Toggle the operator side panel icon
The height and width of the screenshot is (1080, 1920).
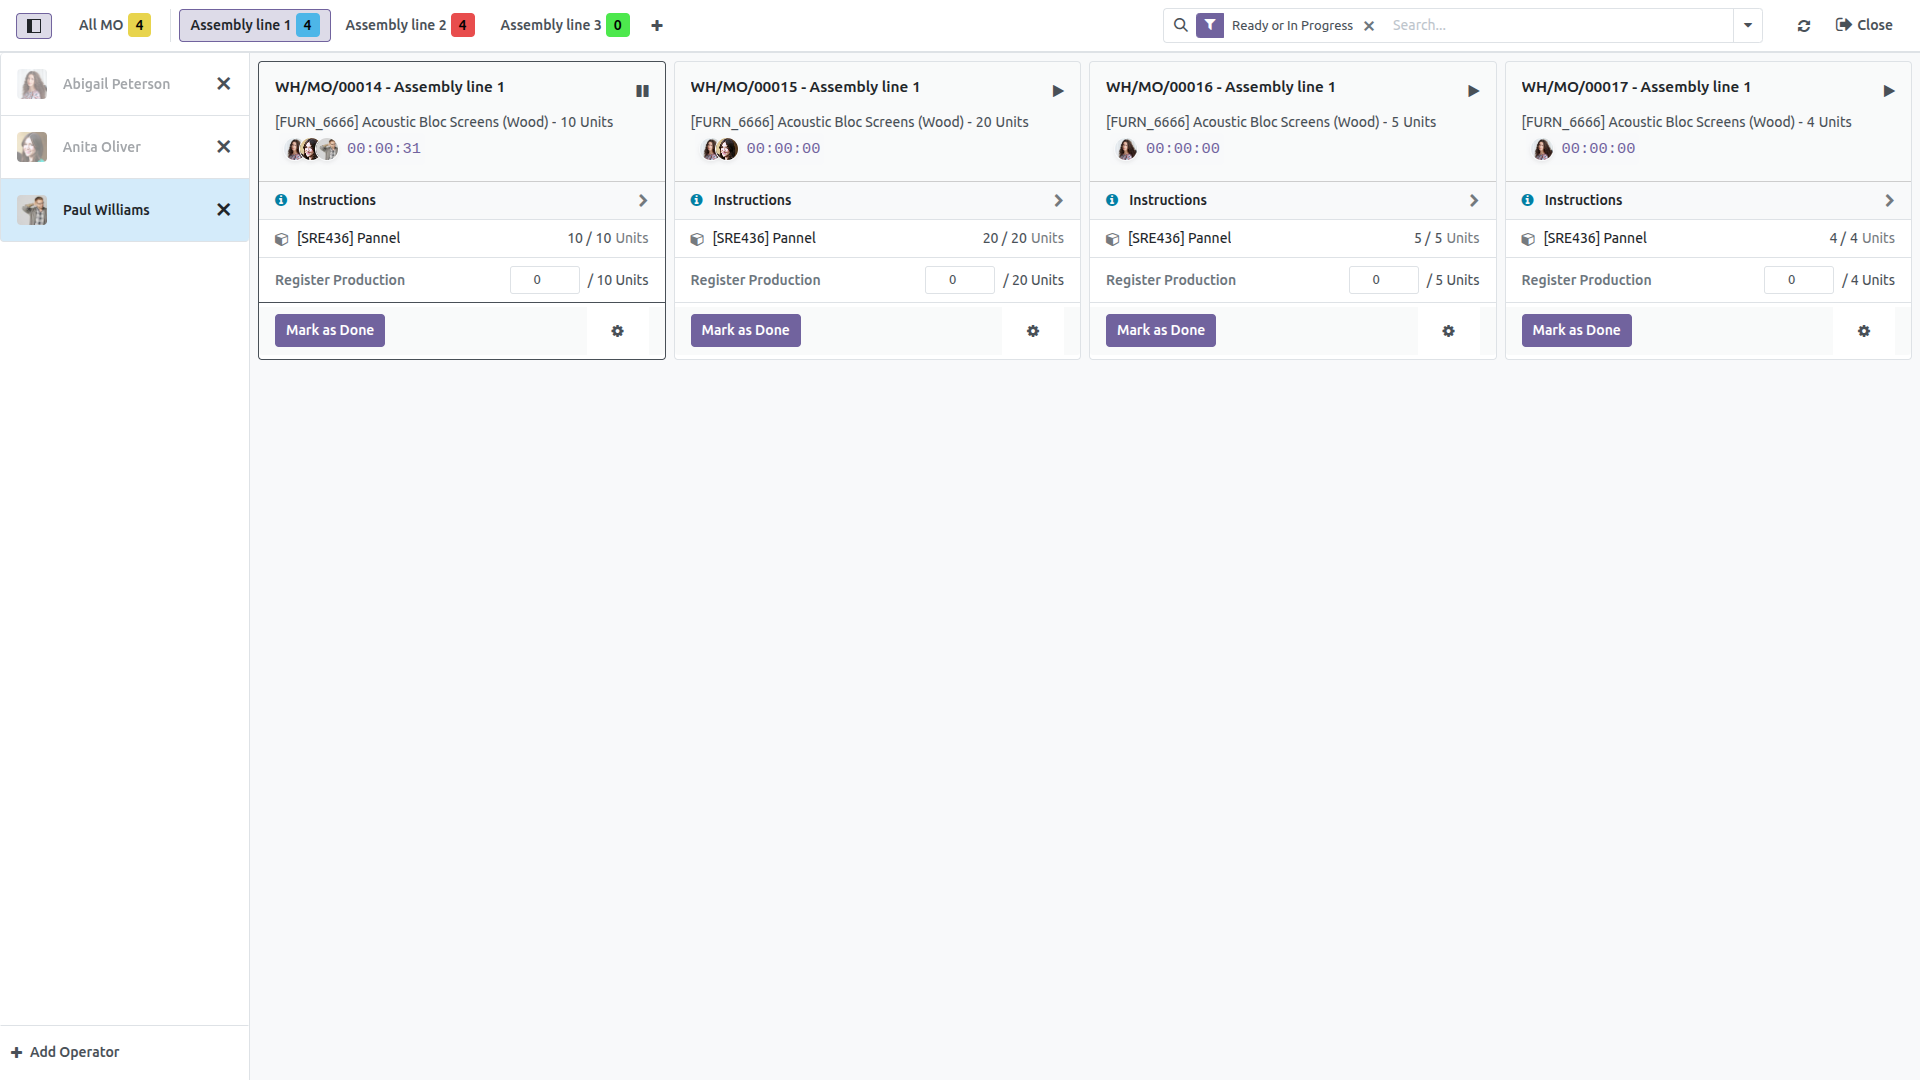pyautogui.click(x=34, y=25)
